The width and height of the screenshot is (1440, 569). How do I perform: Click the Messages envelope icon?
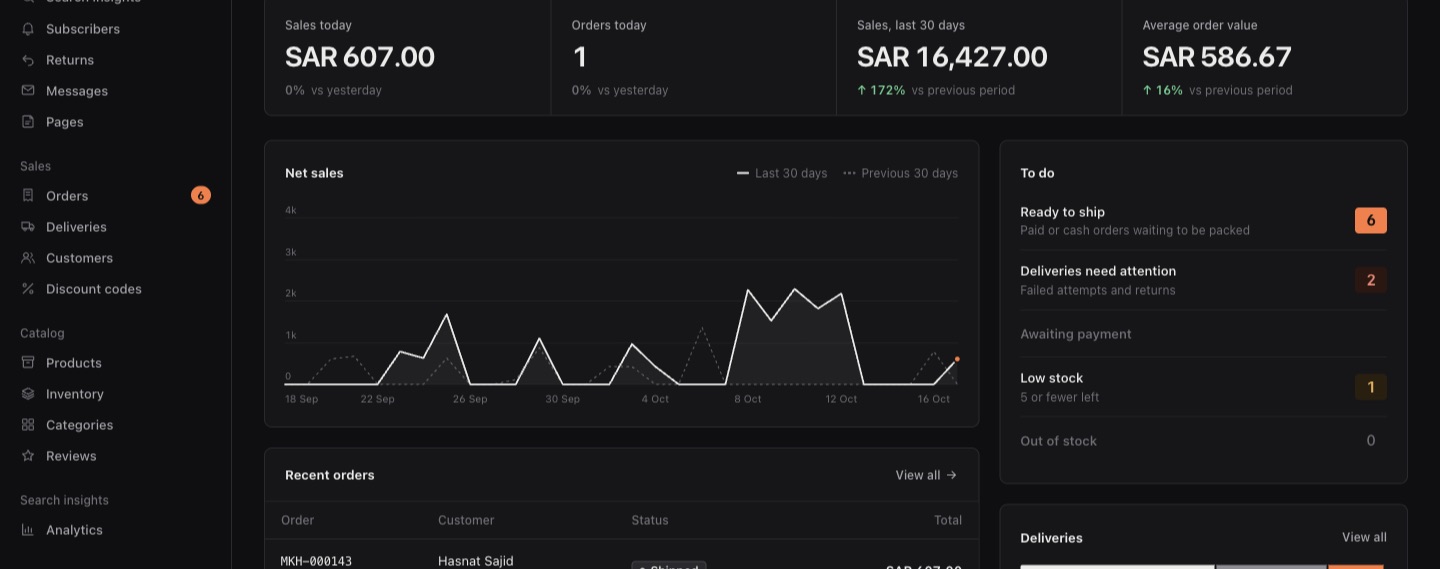click(28, 91)
